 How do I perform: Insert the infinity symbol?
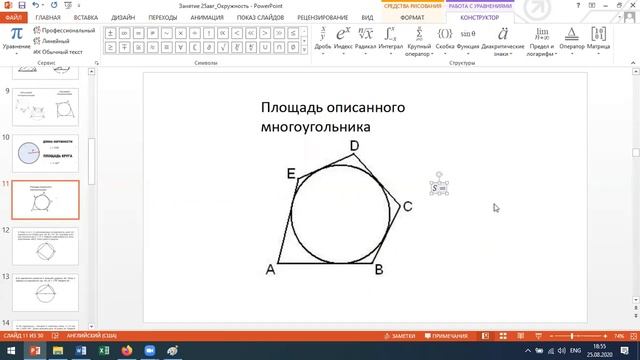coord(124,33)
